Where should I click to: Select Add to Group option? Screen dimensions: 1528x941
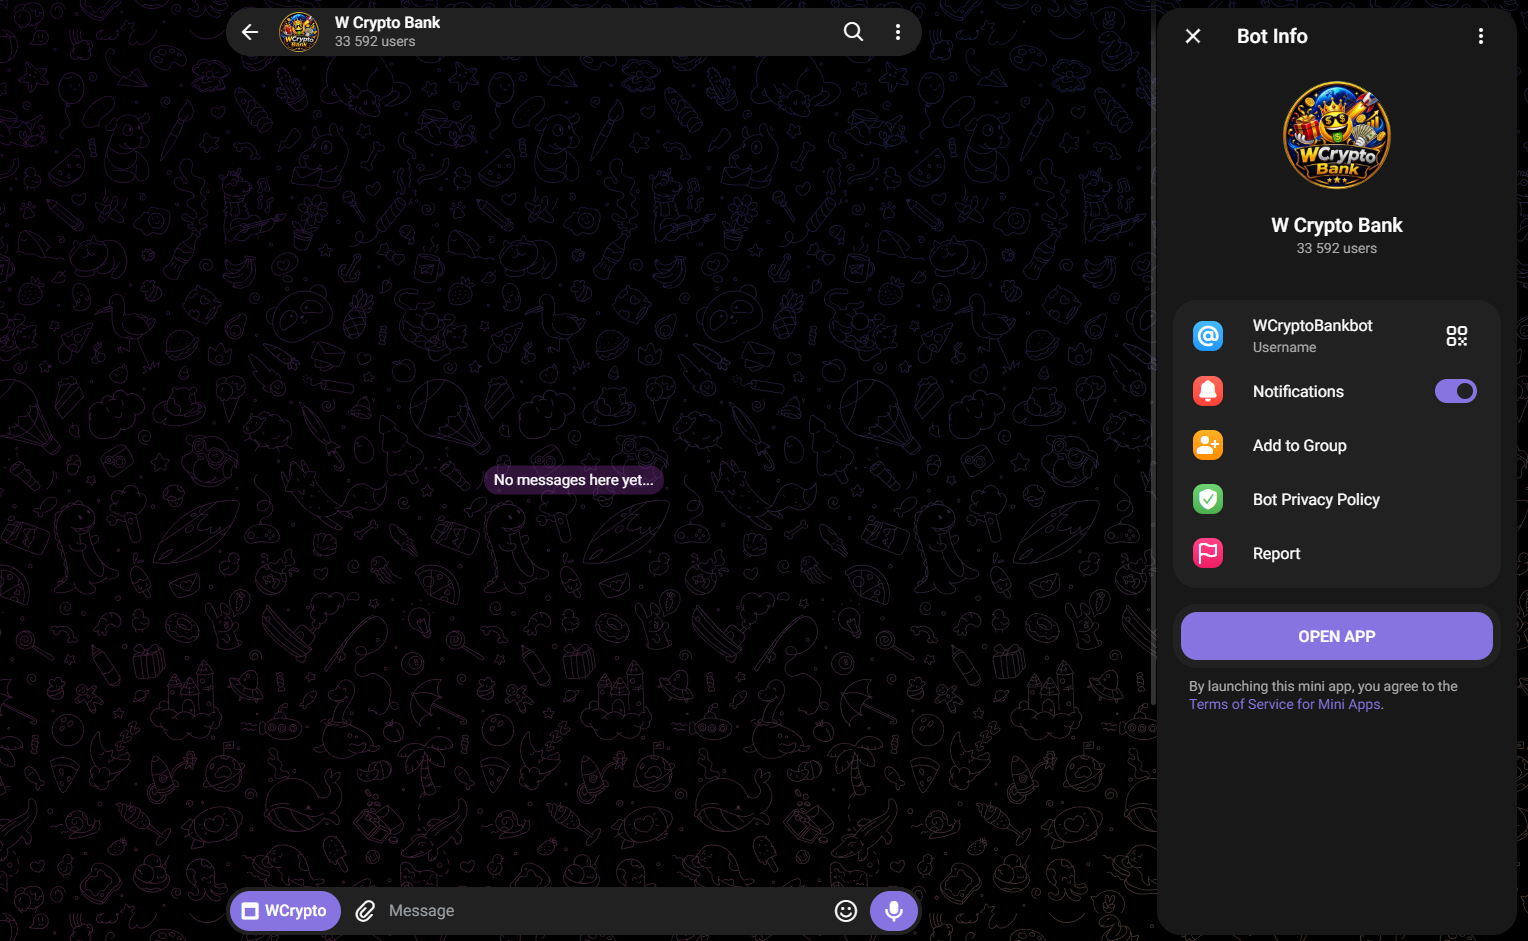[x=1337, y=445]
